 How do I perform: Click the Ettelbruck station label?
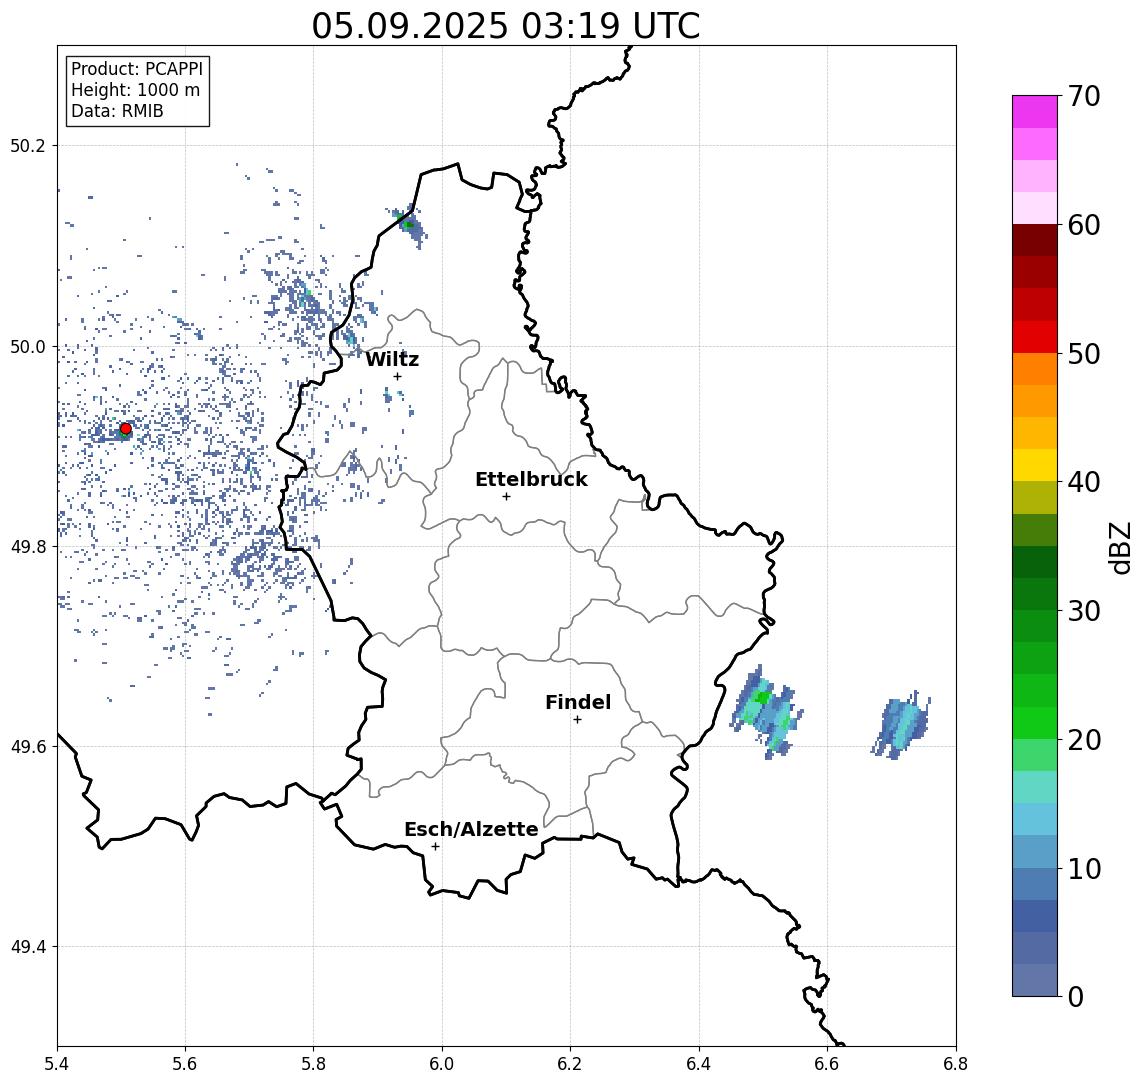532,479
